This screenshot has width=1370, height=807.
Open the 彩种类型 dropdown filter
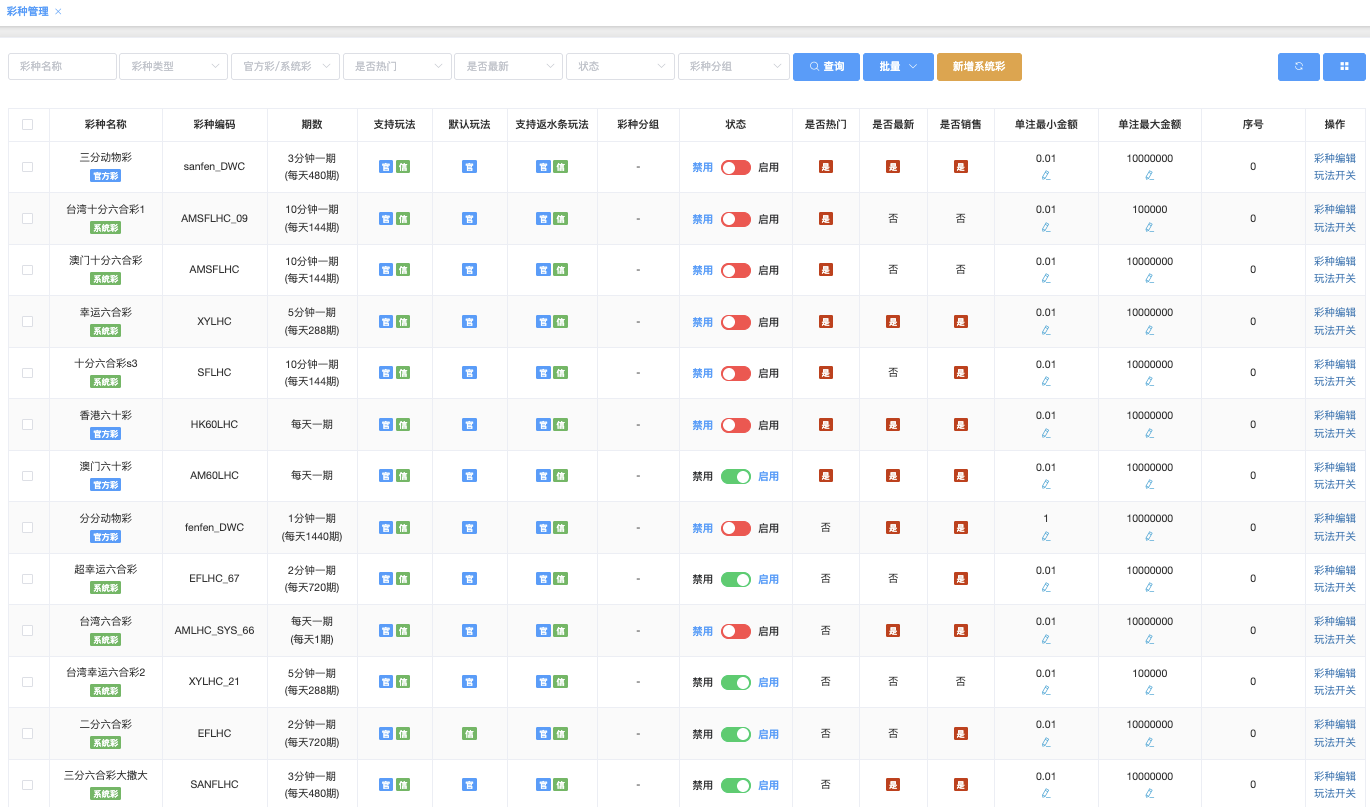point(173,67)
